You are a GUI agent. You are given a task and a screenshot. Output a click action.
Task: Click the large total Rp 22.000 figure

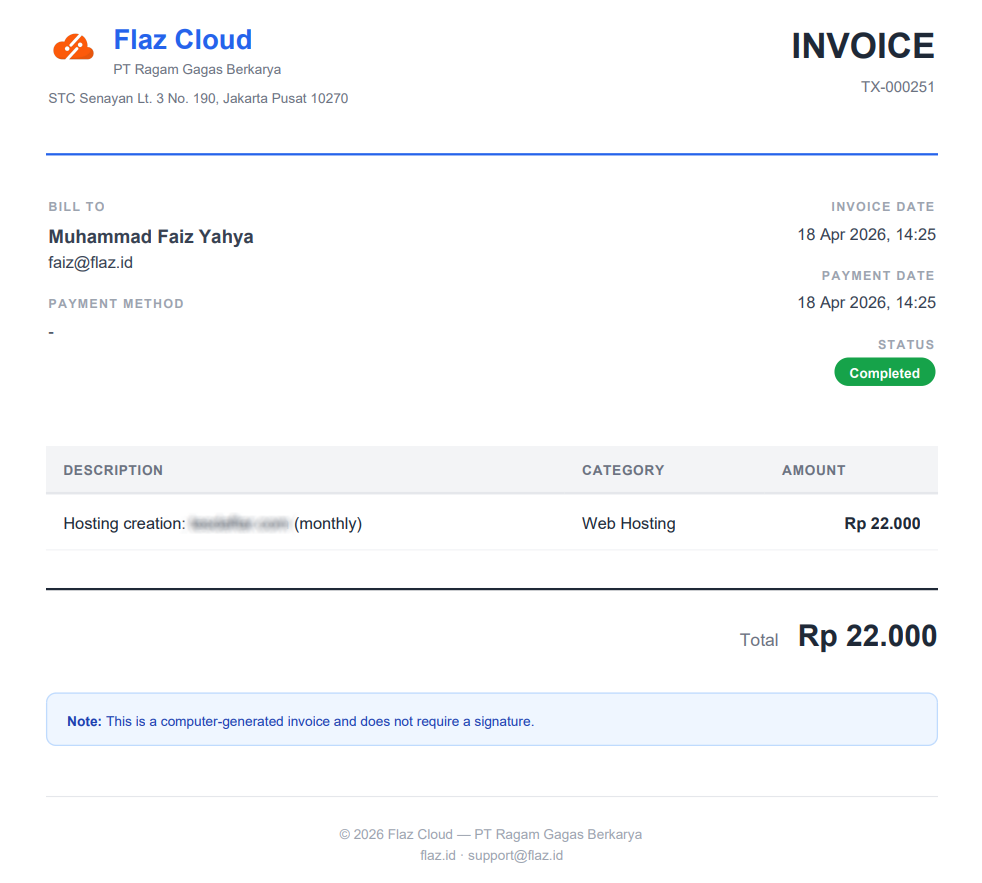pyautogui.click(x=866, y=636)
